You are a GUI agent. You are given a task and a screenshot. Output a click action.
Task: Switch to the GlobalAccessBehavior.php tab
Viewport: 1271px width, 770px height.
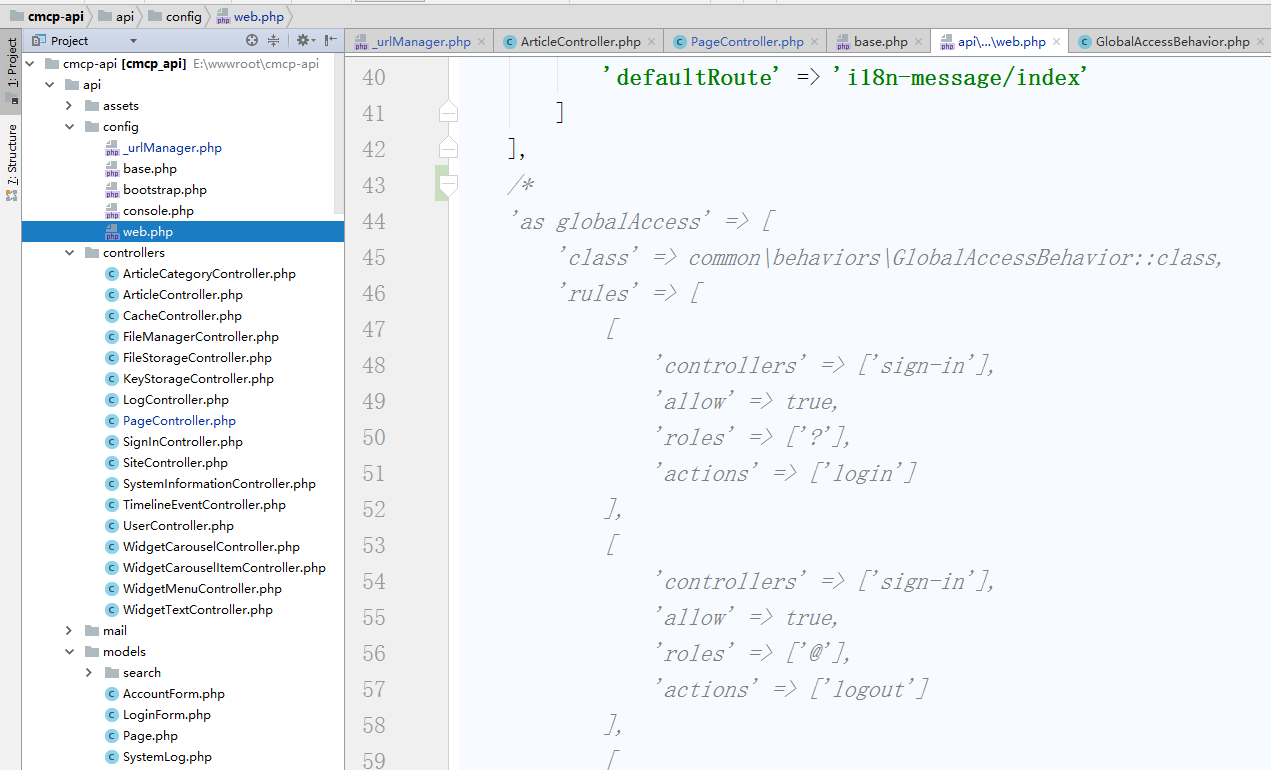pyautogui.click(x=1171, y=42)
